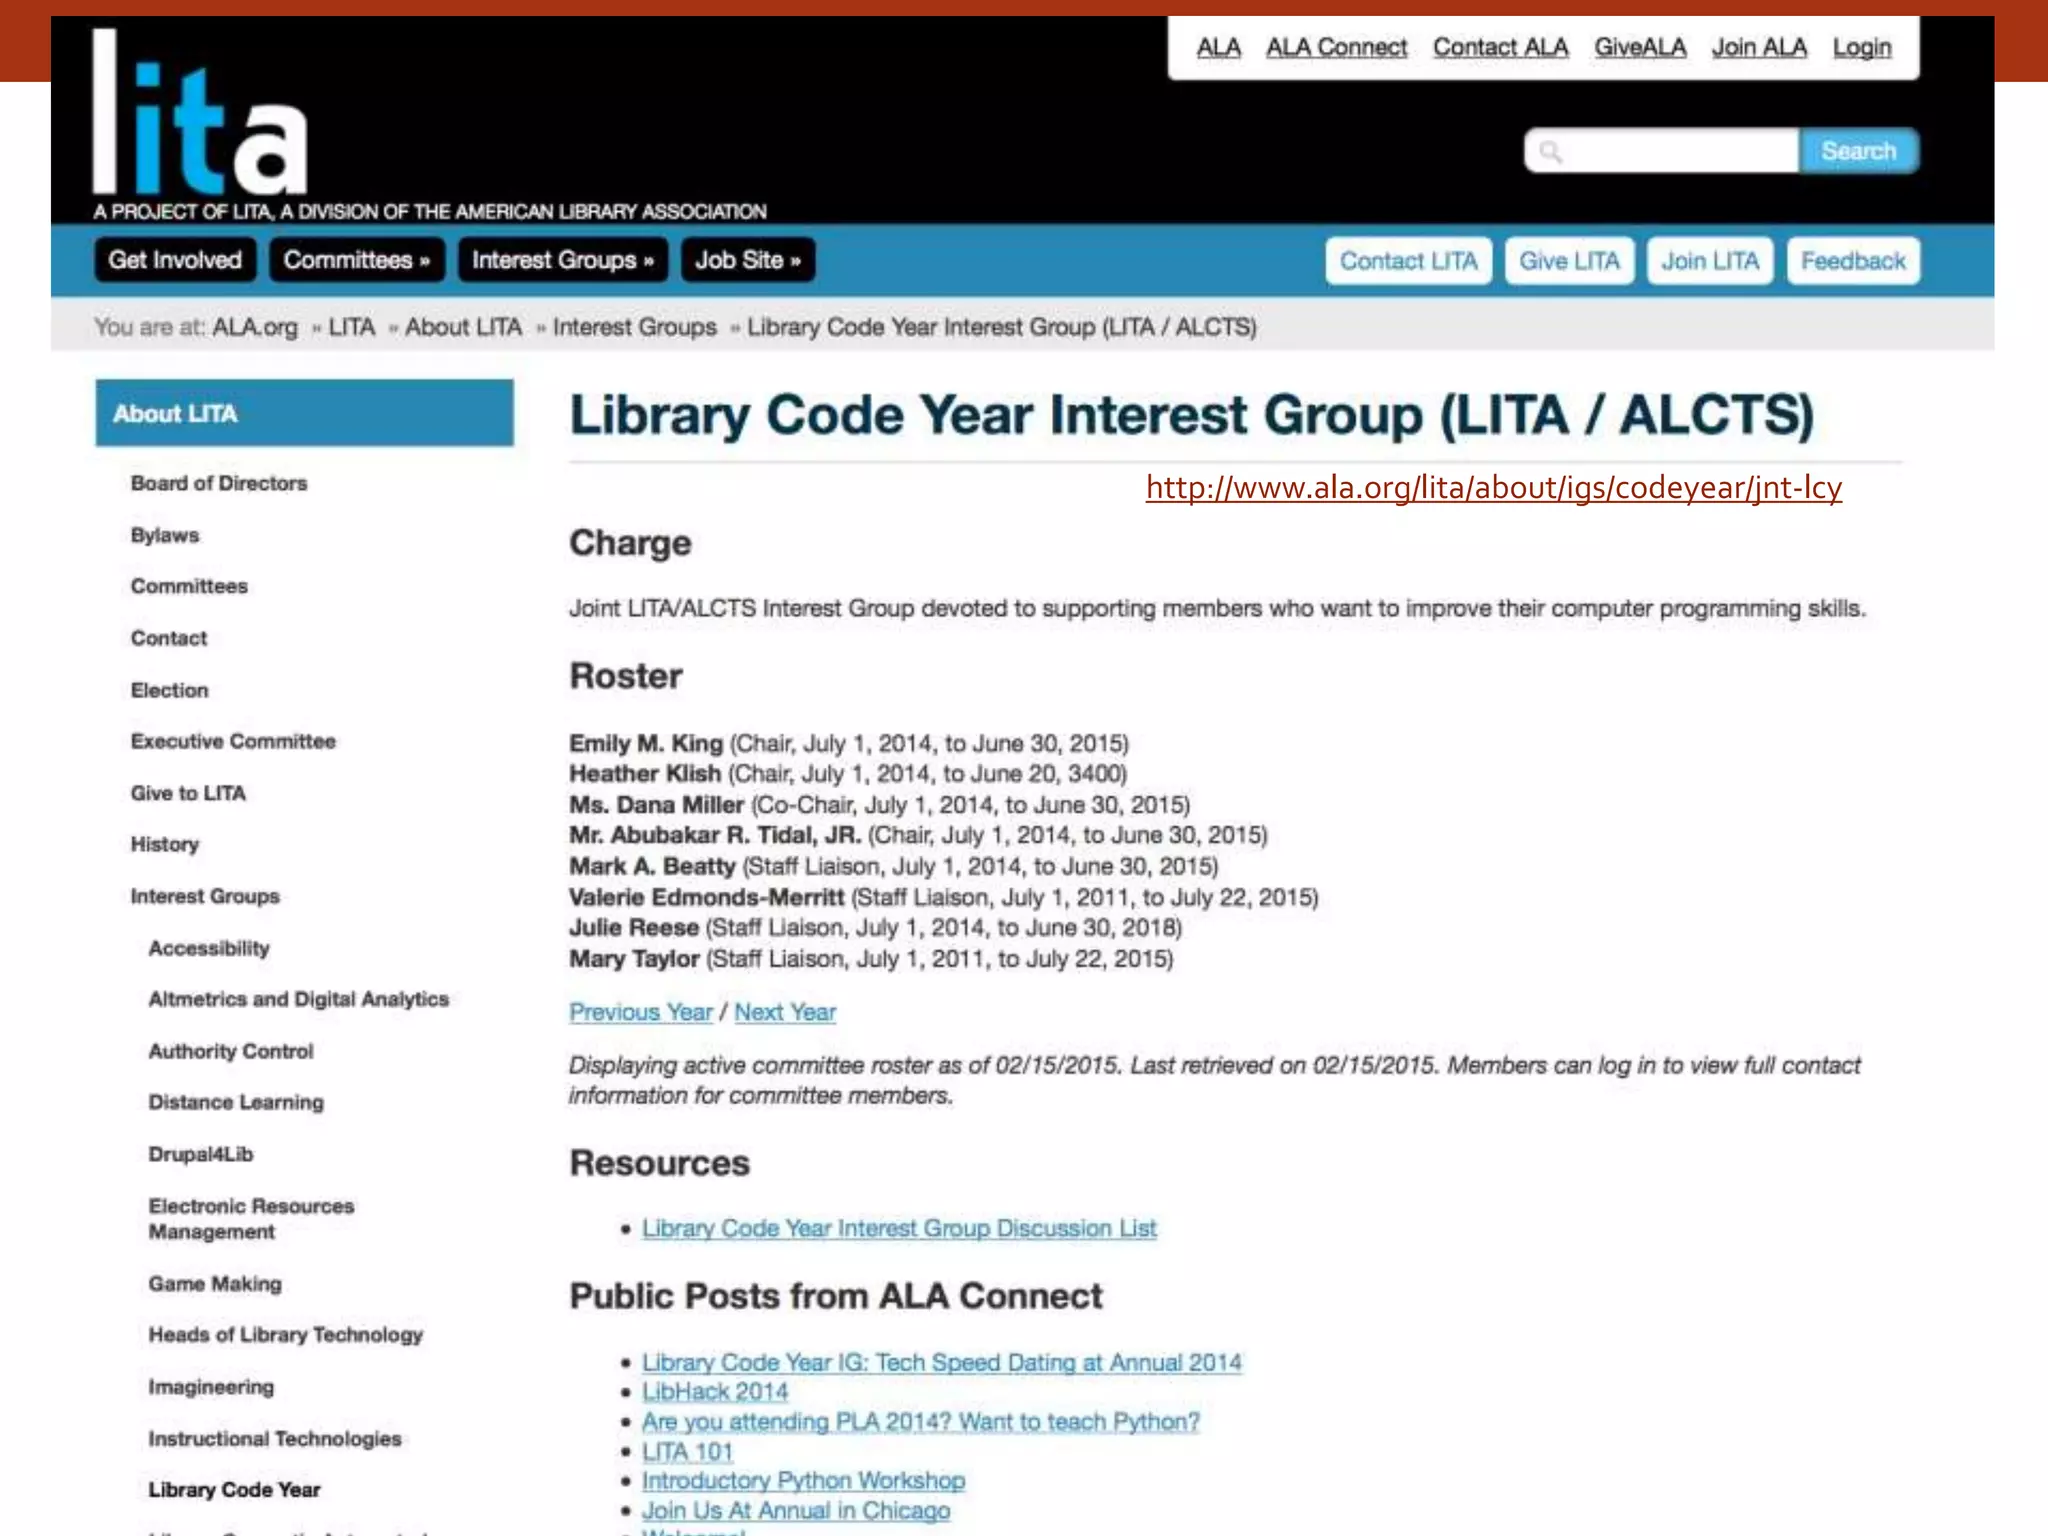Click the Join LITA button
2048x1536 pixels.
[1710, 261]
